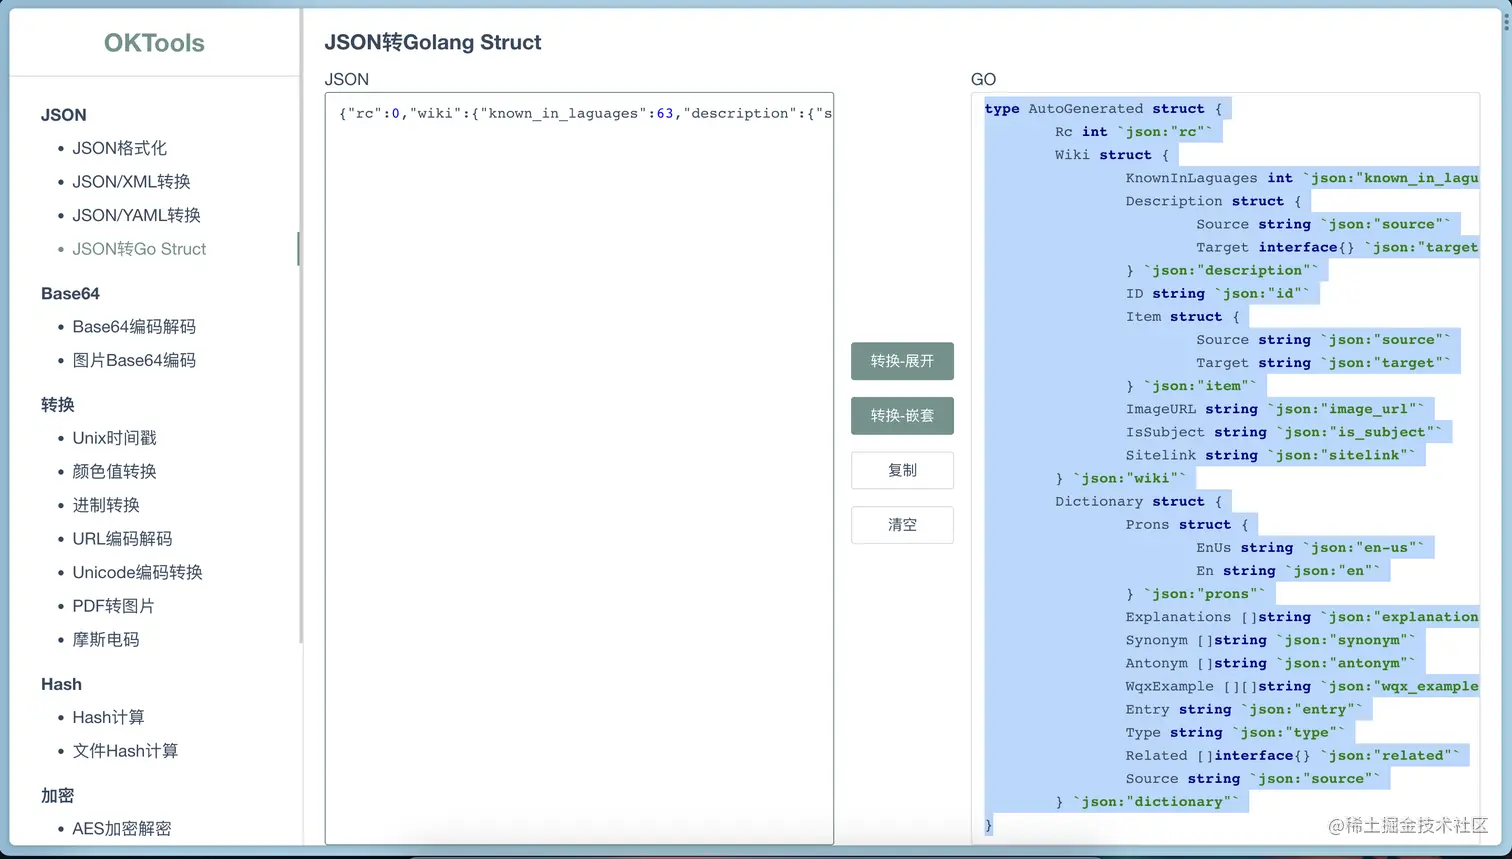Click the 'Rc int' code line
This screenshot has width=1512, height=859.
coord(1133,132)
